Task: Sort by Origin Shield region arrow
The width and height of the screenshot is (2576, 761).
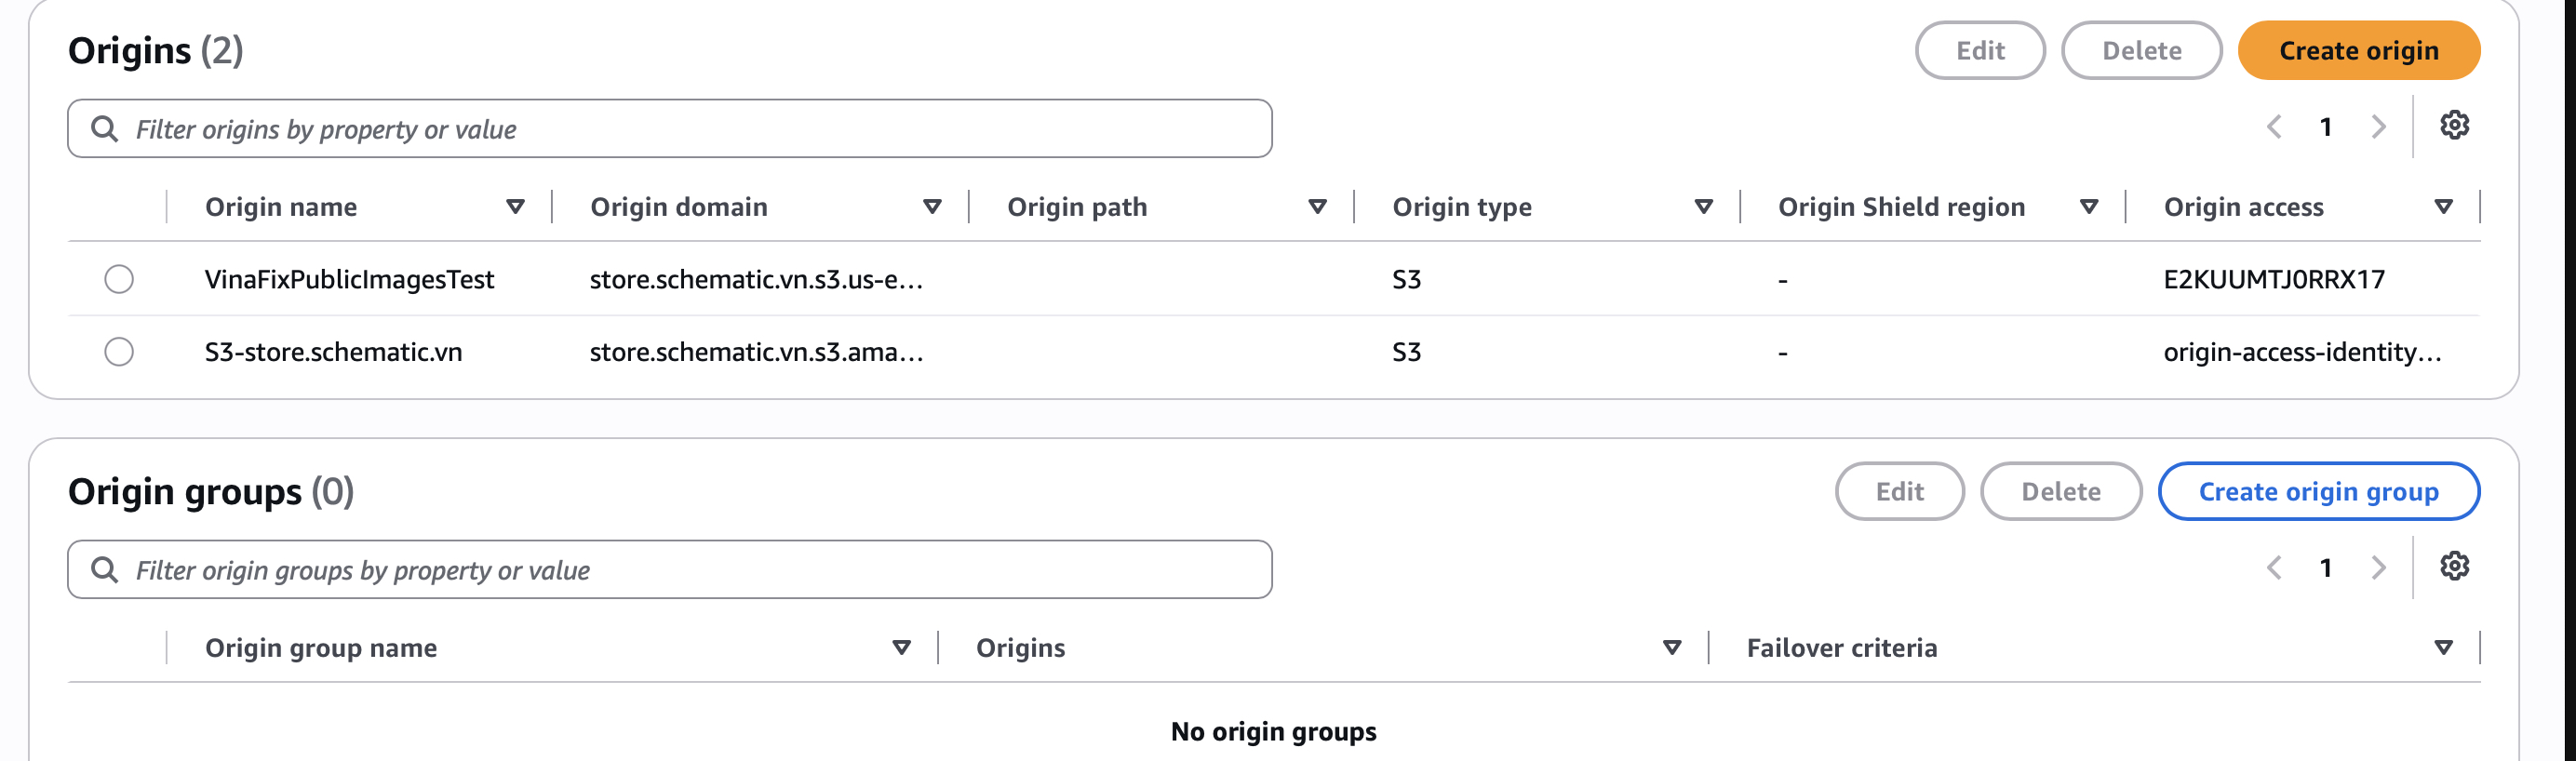Action: pos(2089,207)
